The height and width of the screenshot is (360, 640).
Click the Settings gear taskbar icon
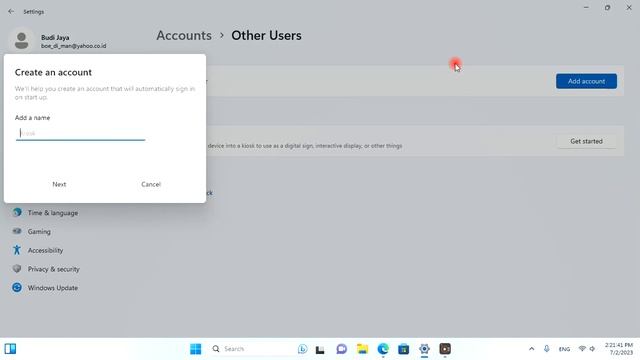click(x=424, y=349)
